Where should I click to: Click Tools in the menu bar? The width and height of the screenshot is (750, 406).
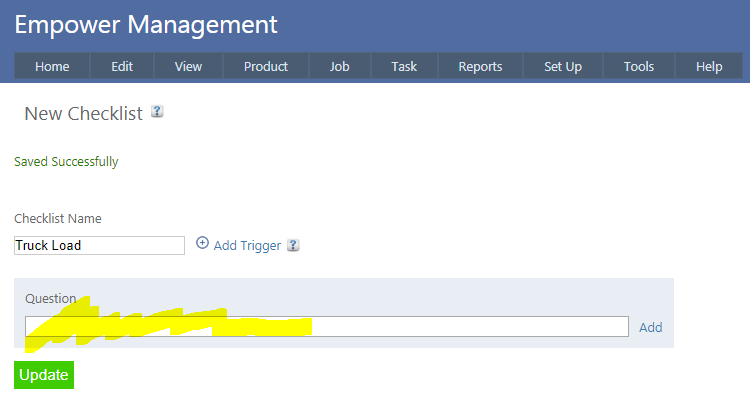click(x=639, y=66)
